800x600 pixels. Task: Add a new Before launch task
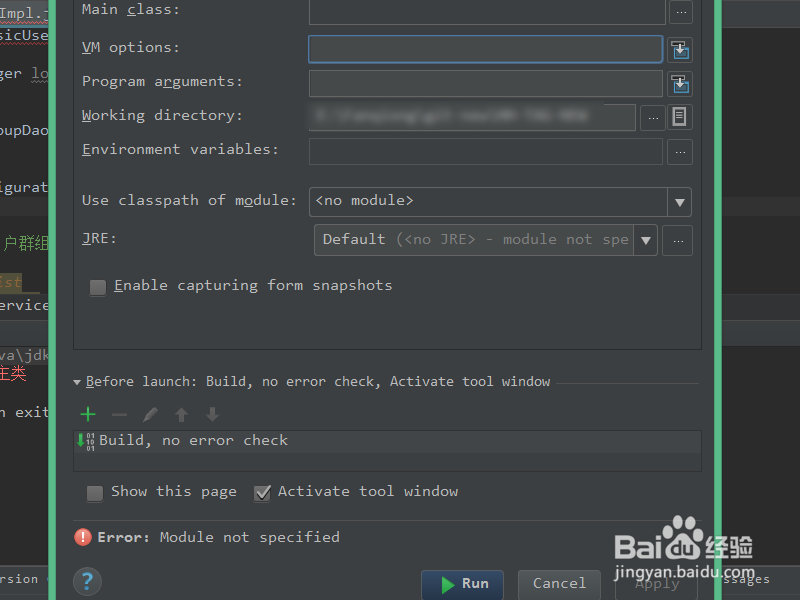pos(87,413)
